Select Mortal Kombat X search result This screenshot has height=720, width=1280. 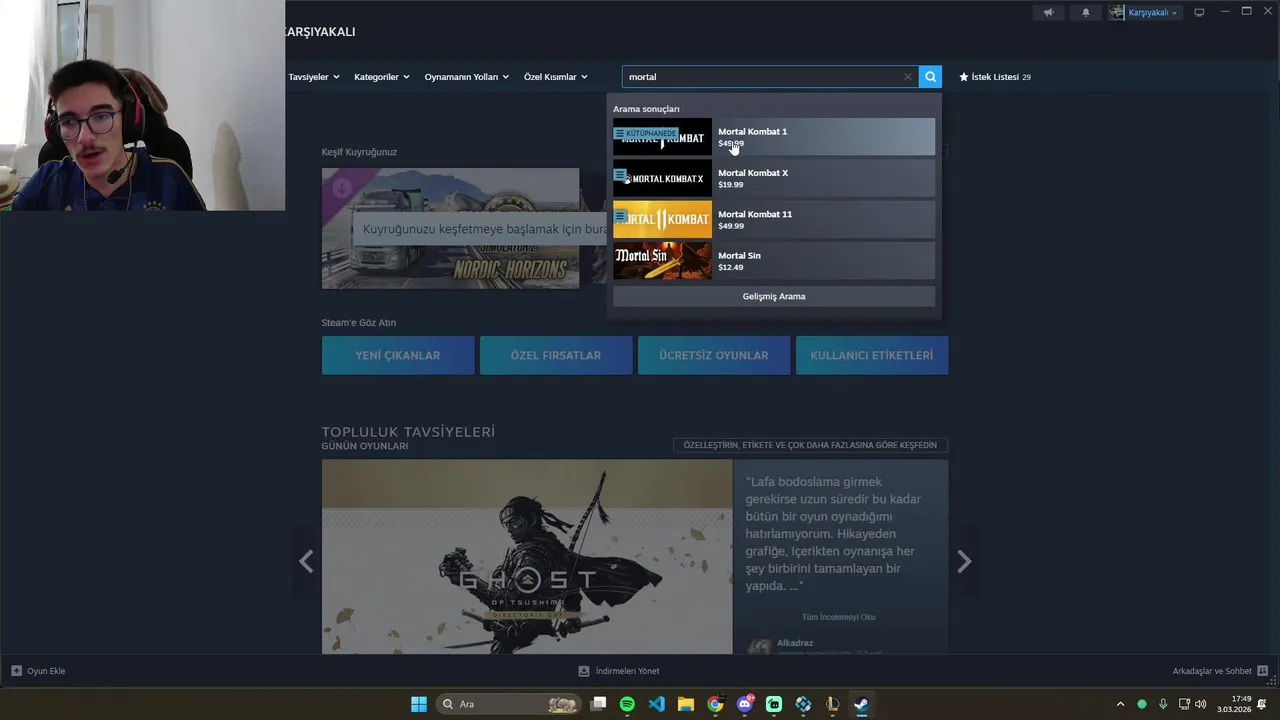774,178
